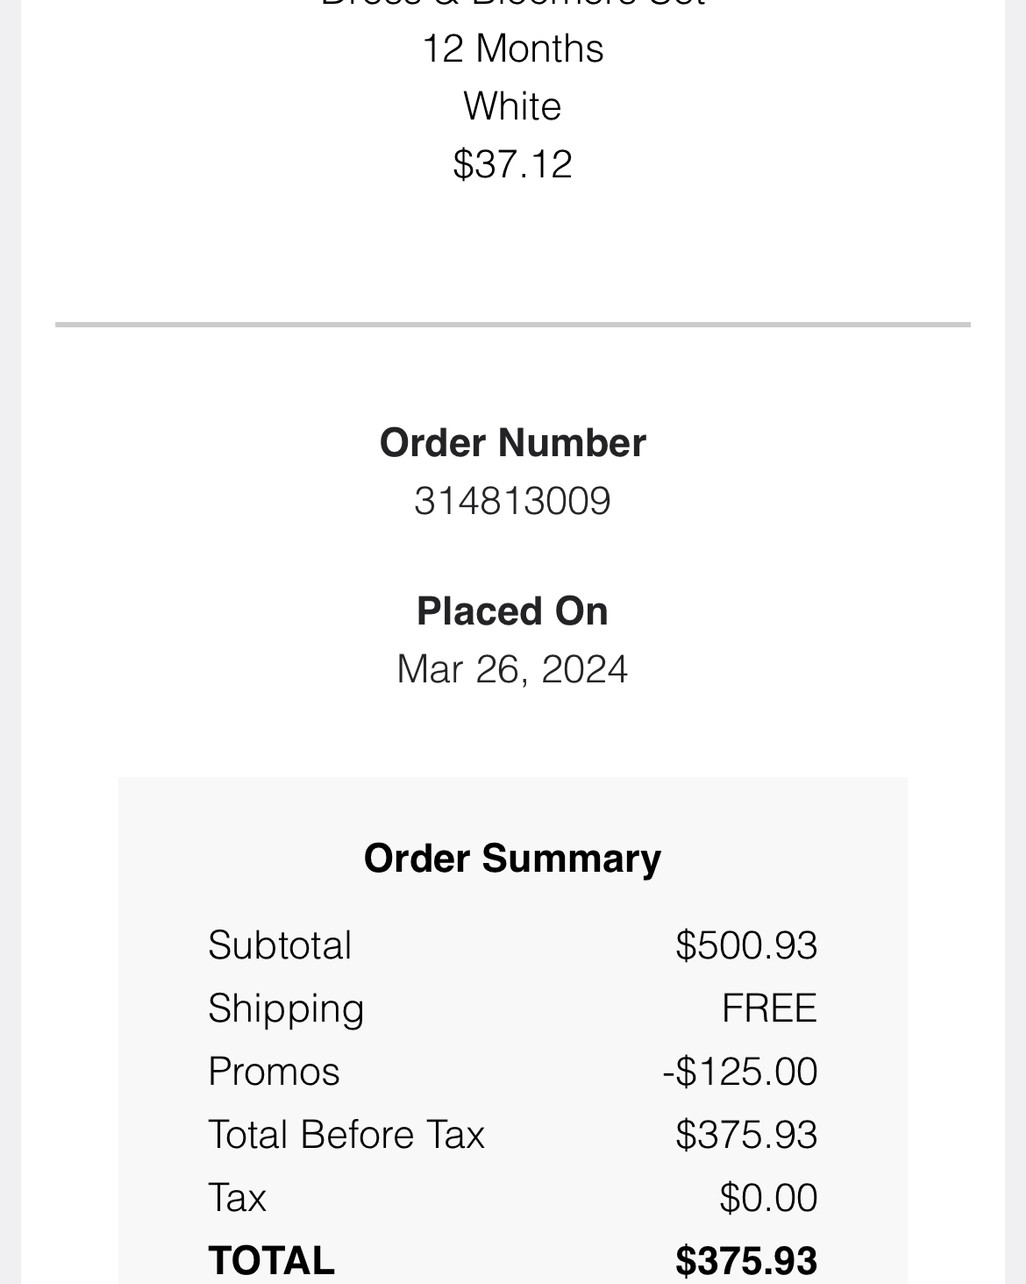Screen dimensions: 1026x1284
Task: Click the Shipping label
Action: click(286, 1008)
